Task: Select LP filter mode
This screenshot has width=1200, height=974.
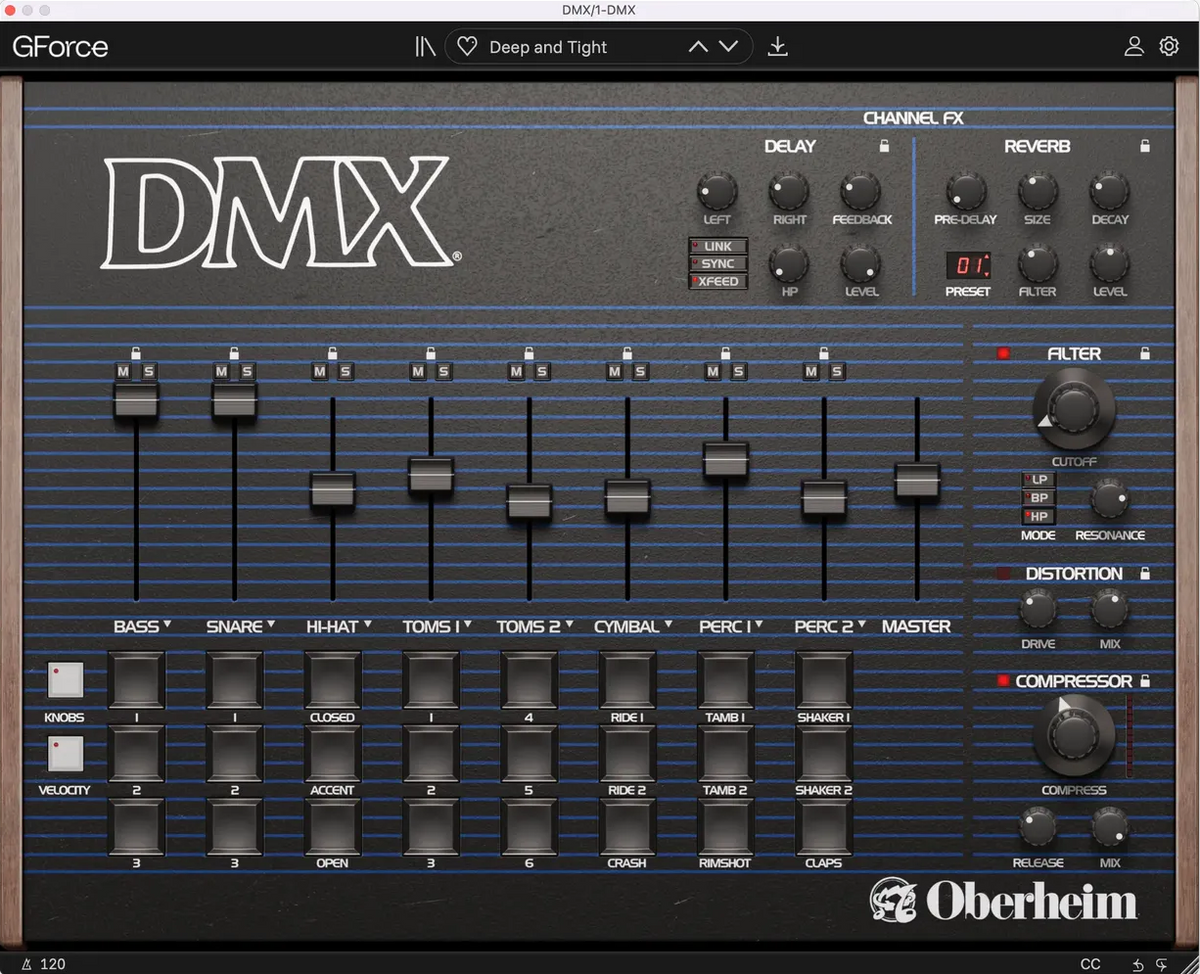Action: pyautogui.click(x=1038, y=480)
